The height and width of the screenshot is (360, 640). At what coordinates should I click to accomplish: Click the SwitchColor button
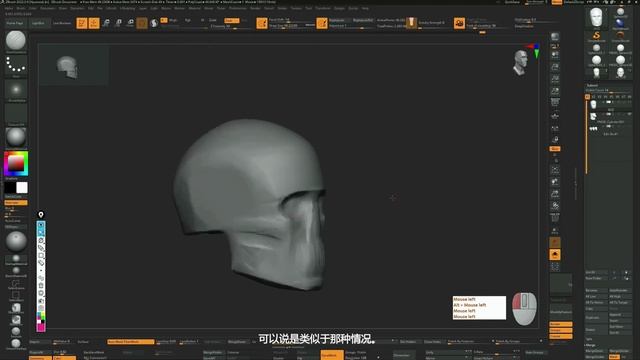point(16,197)
